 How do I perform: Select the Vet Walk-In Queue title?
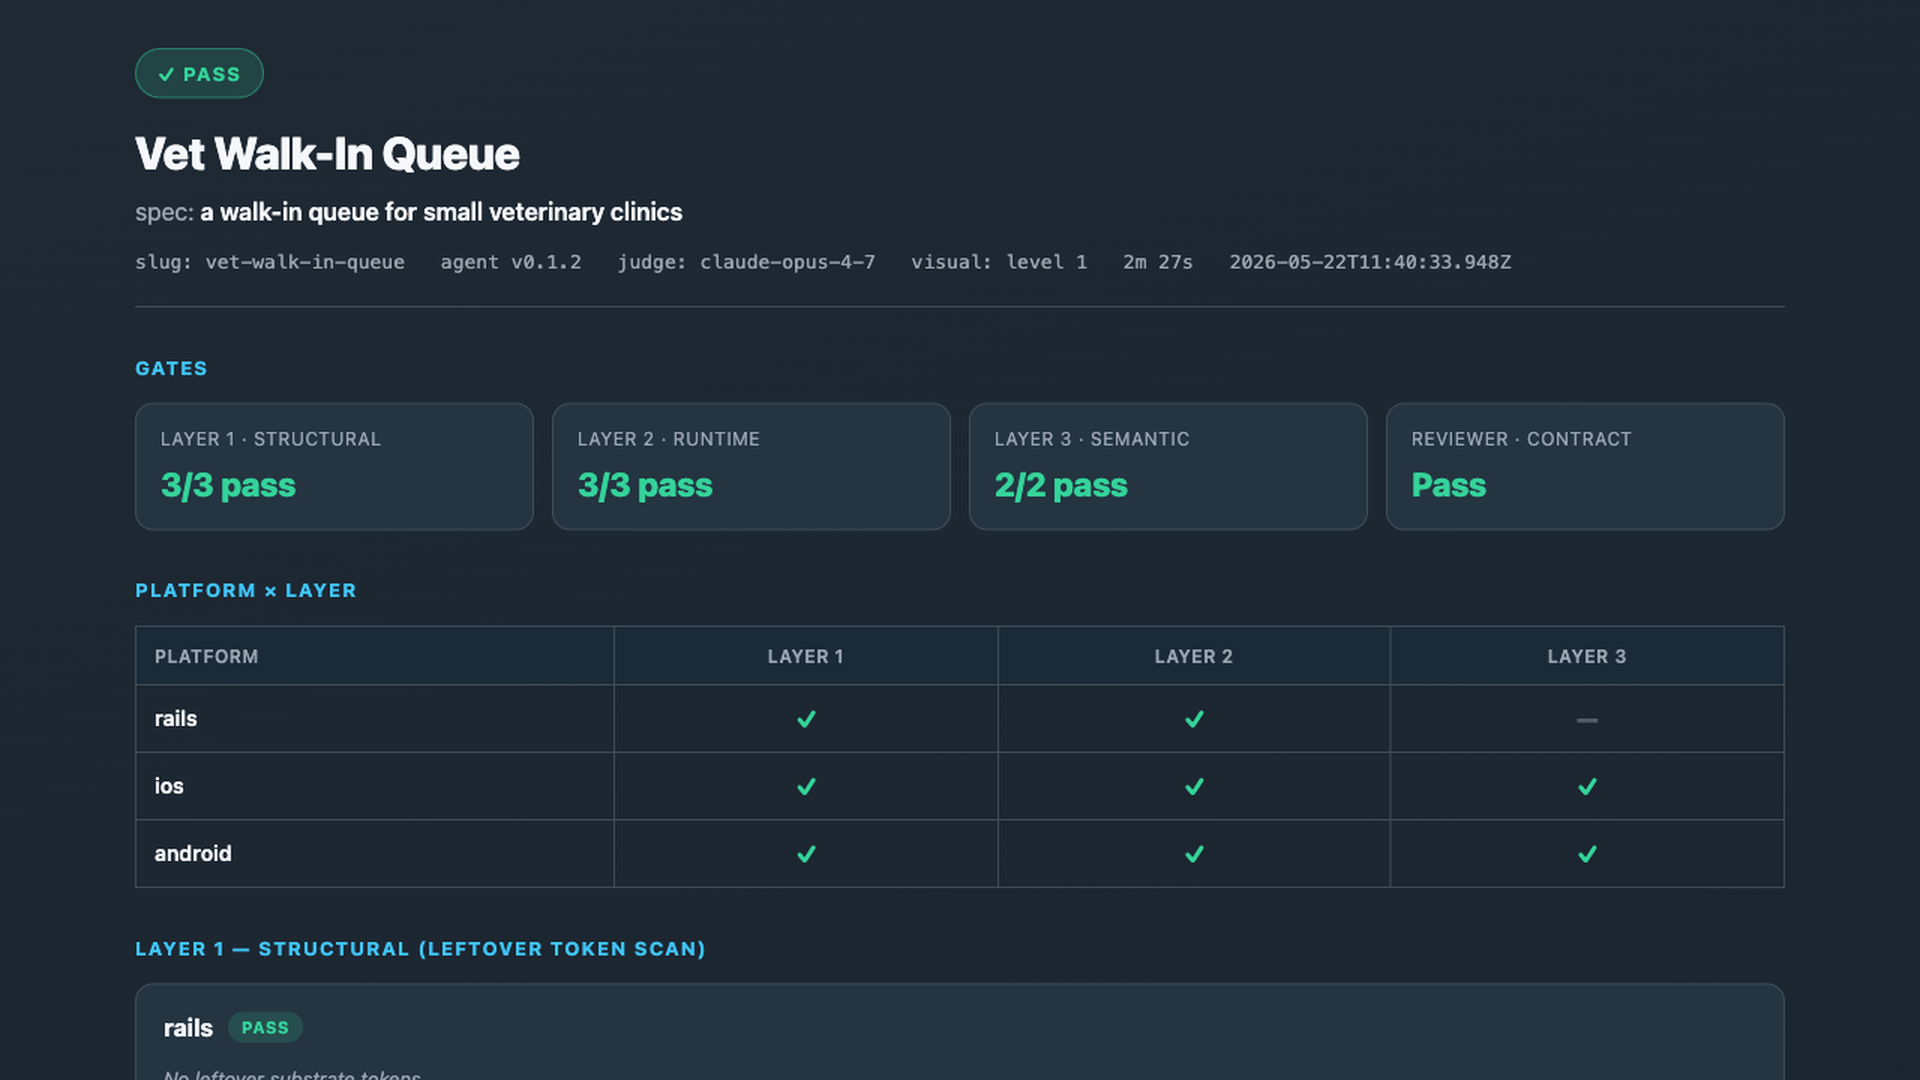[x=327, y=154]
